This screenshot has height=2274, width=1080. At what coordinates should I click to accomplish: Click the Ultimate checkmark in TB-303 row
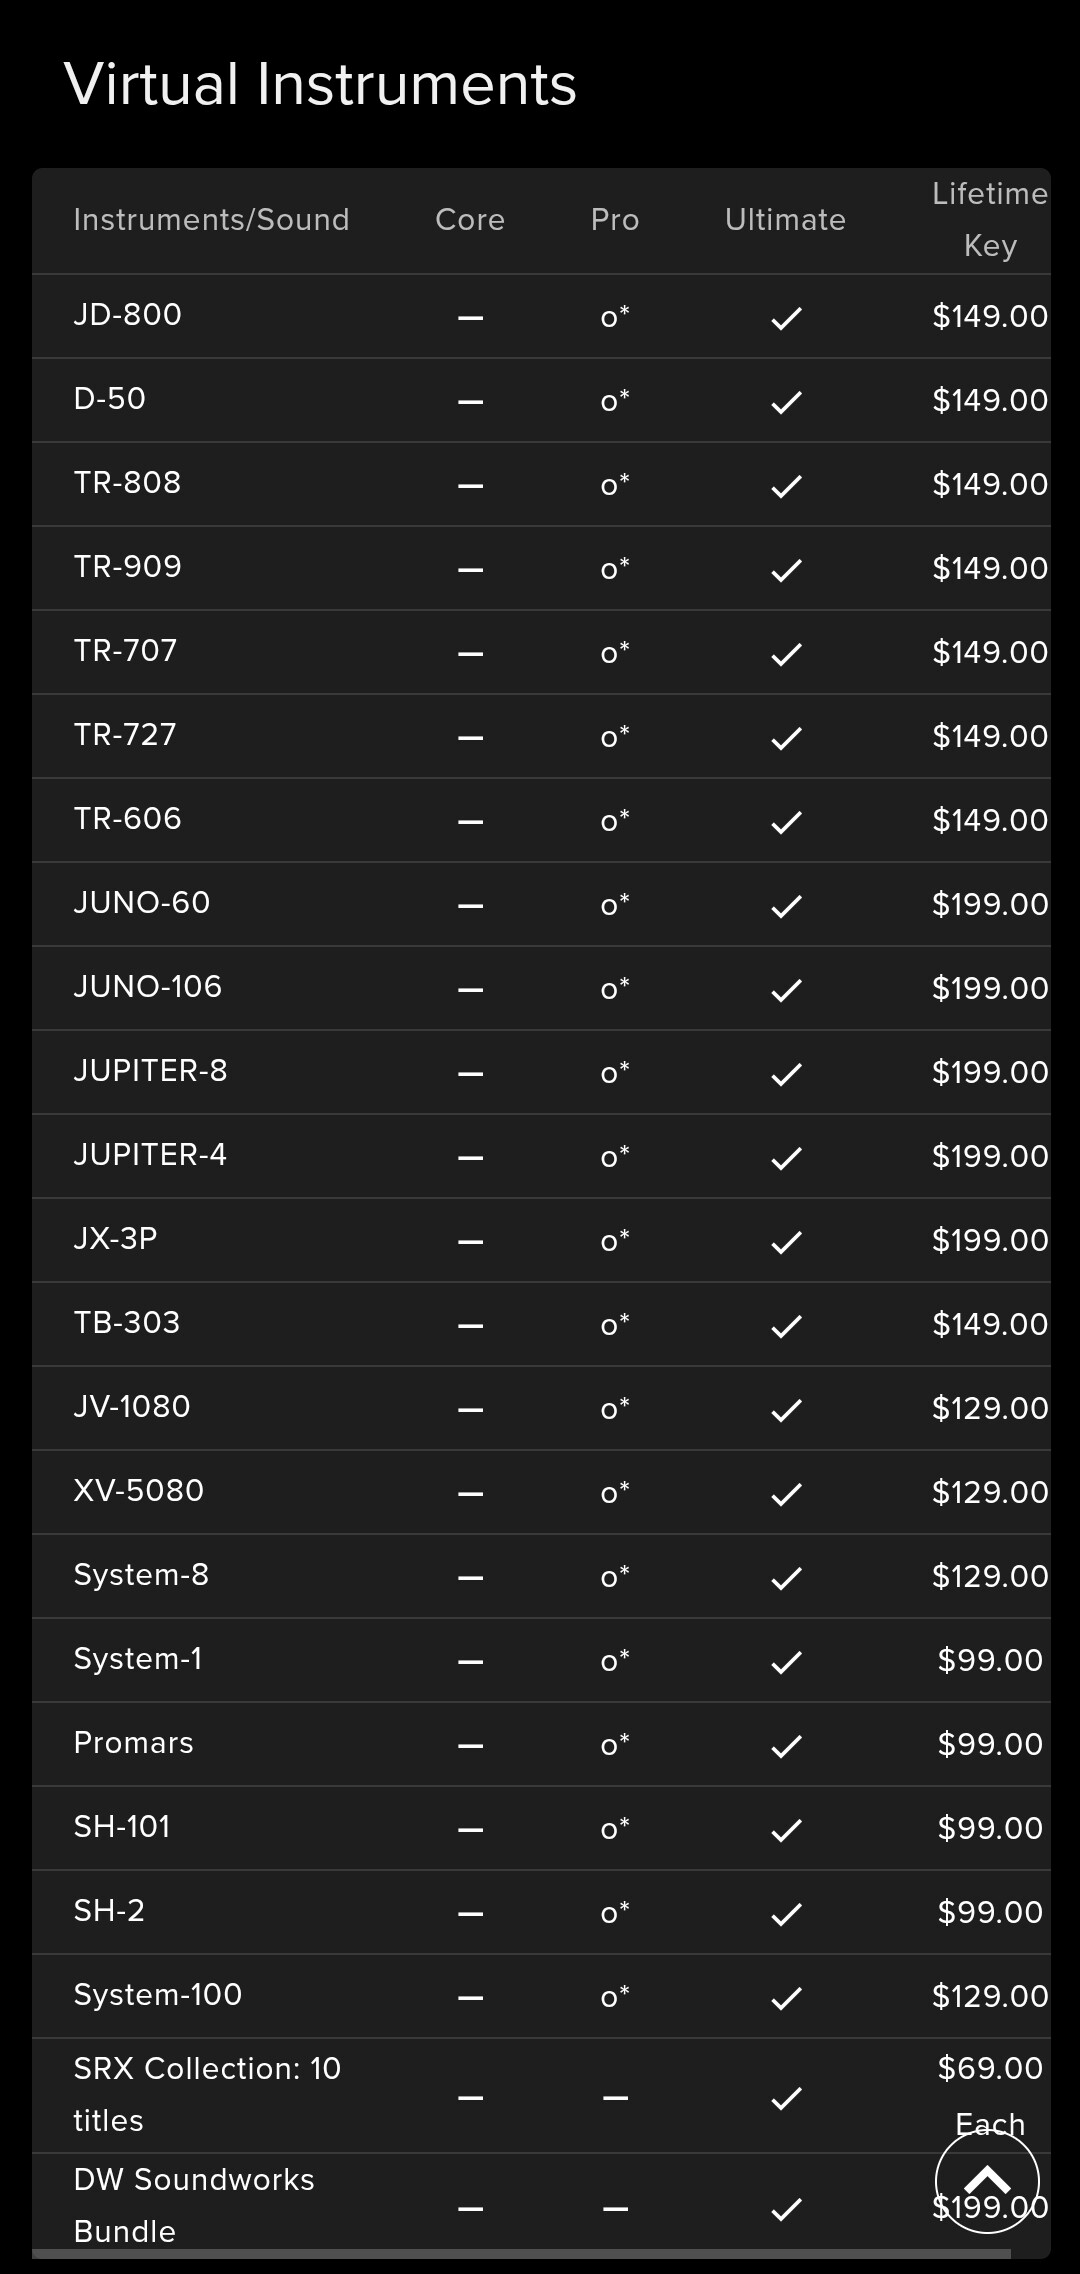point(787,1326)
